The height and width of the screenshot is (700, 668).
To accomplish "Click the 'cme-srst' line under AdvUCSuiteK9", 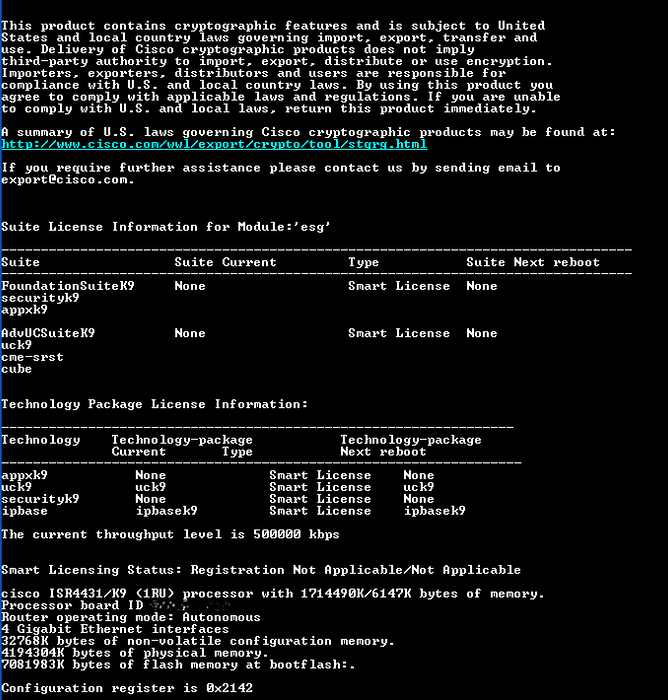I will click(32, 357).
